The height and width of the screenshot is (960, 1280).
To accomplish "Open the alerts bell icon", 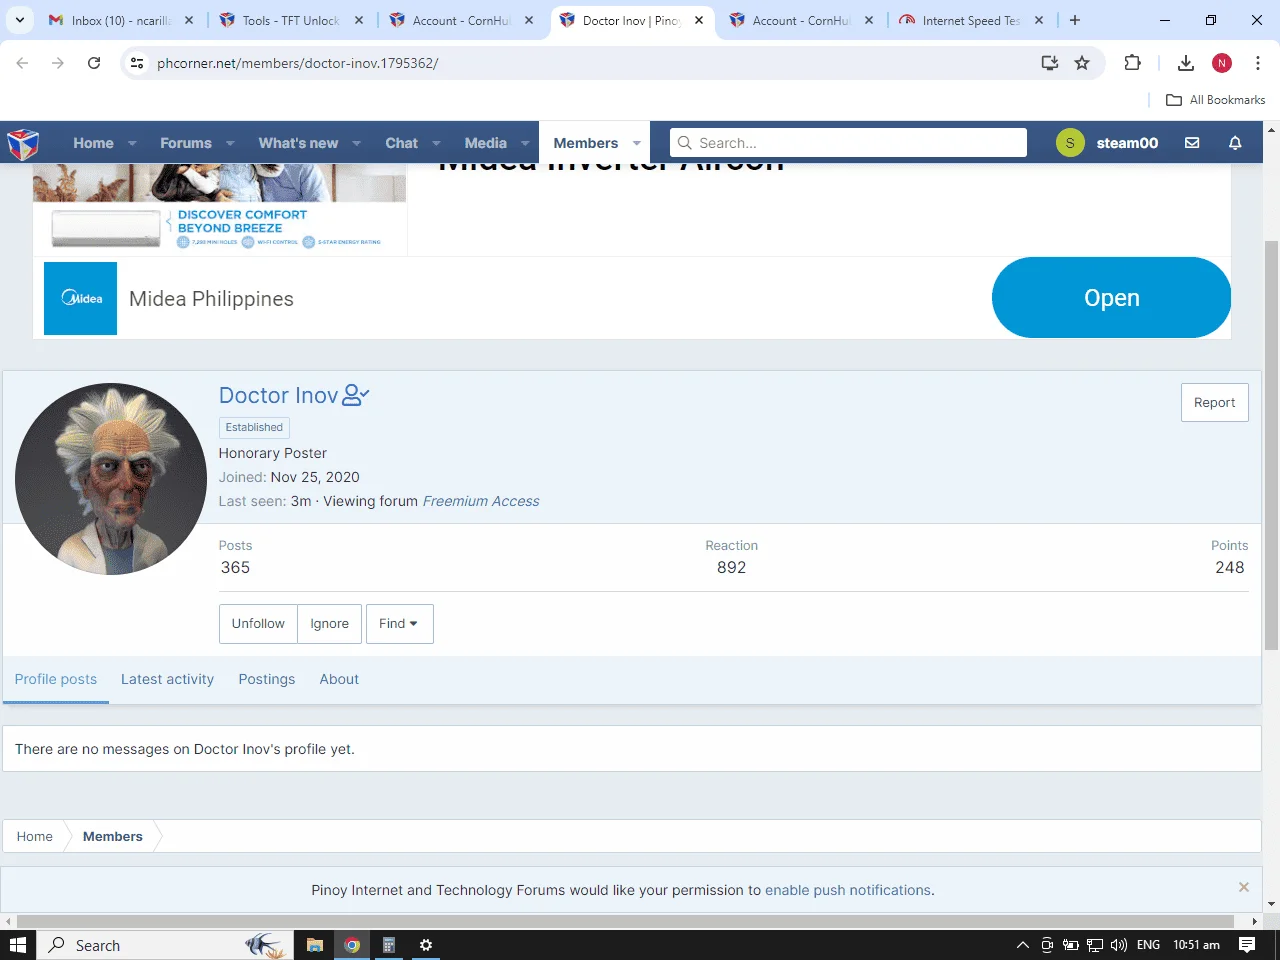I will click(1235, 143).
